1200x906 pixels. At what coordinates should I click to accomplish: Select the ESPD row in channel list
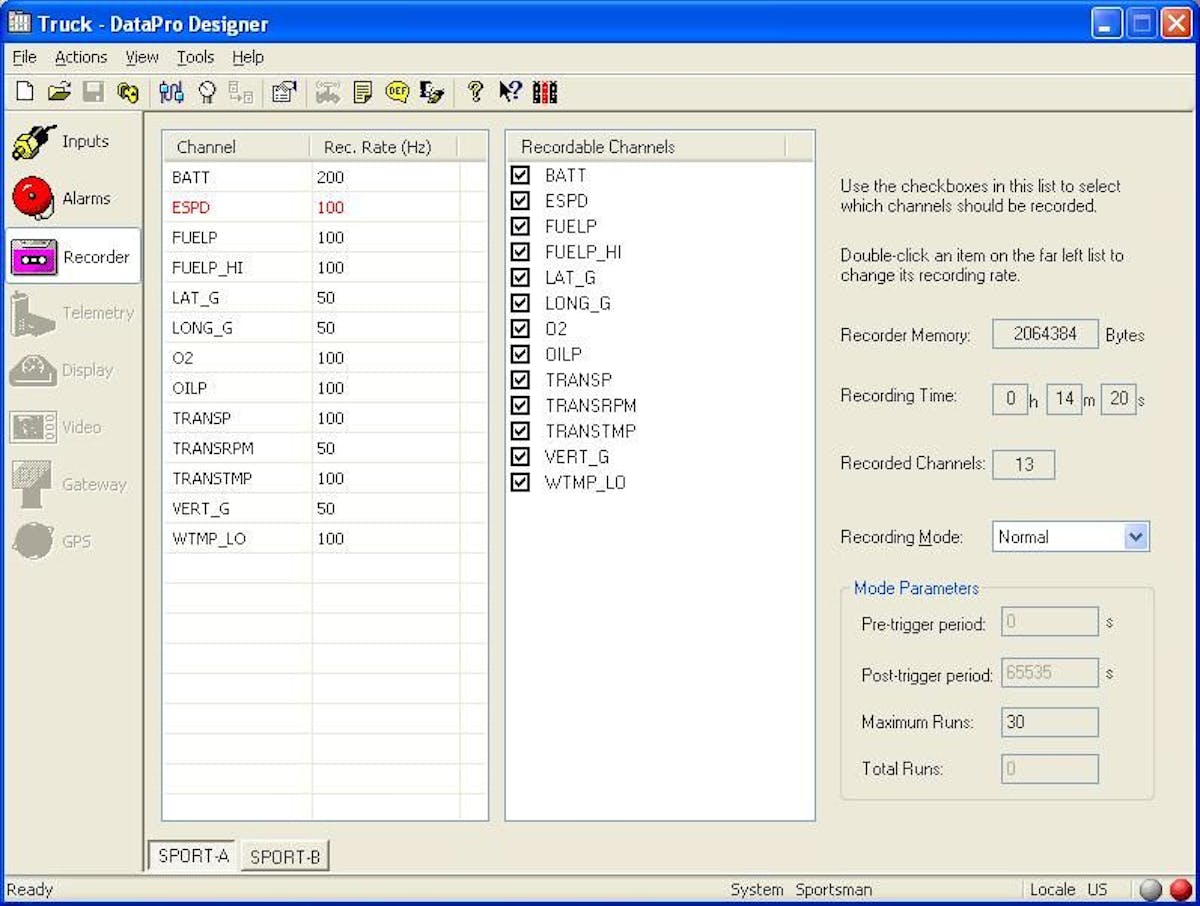(192, 208)
